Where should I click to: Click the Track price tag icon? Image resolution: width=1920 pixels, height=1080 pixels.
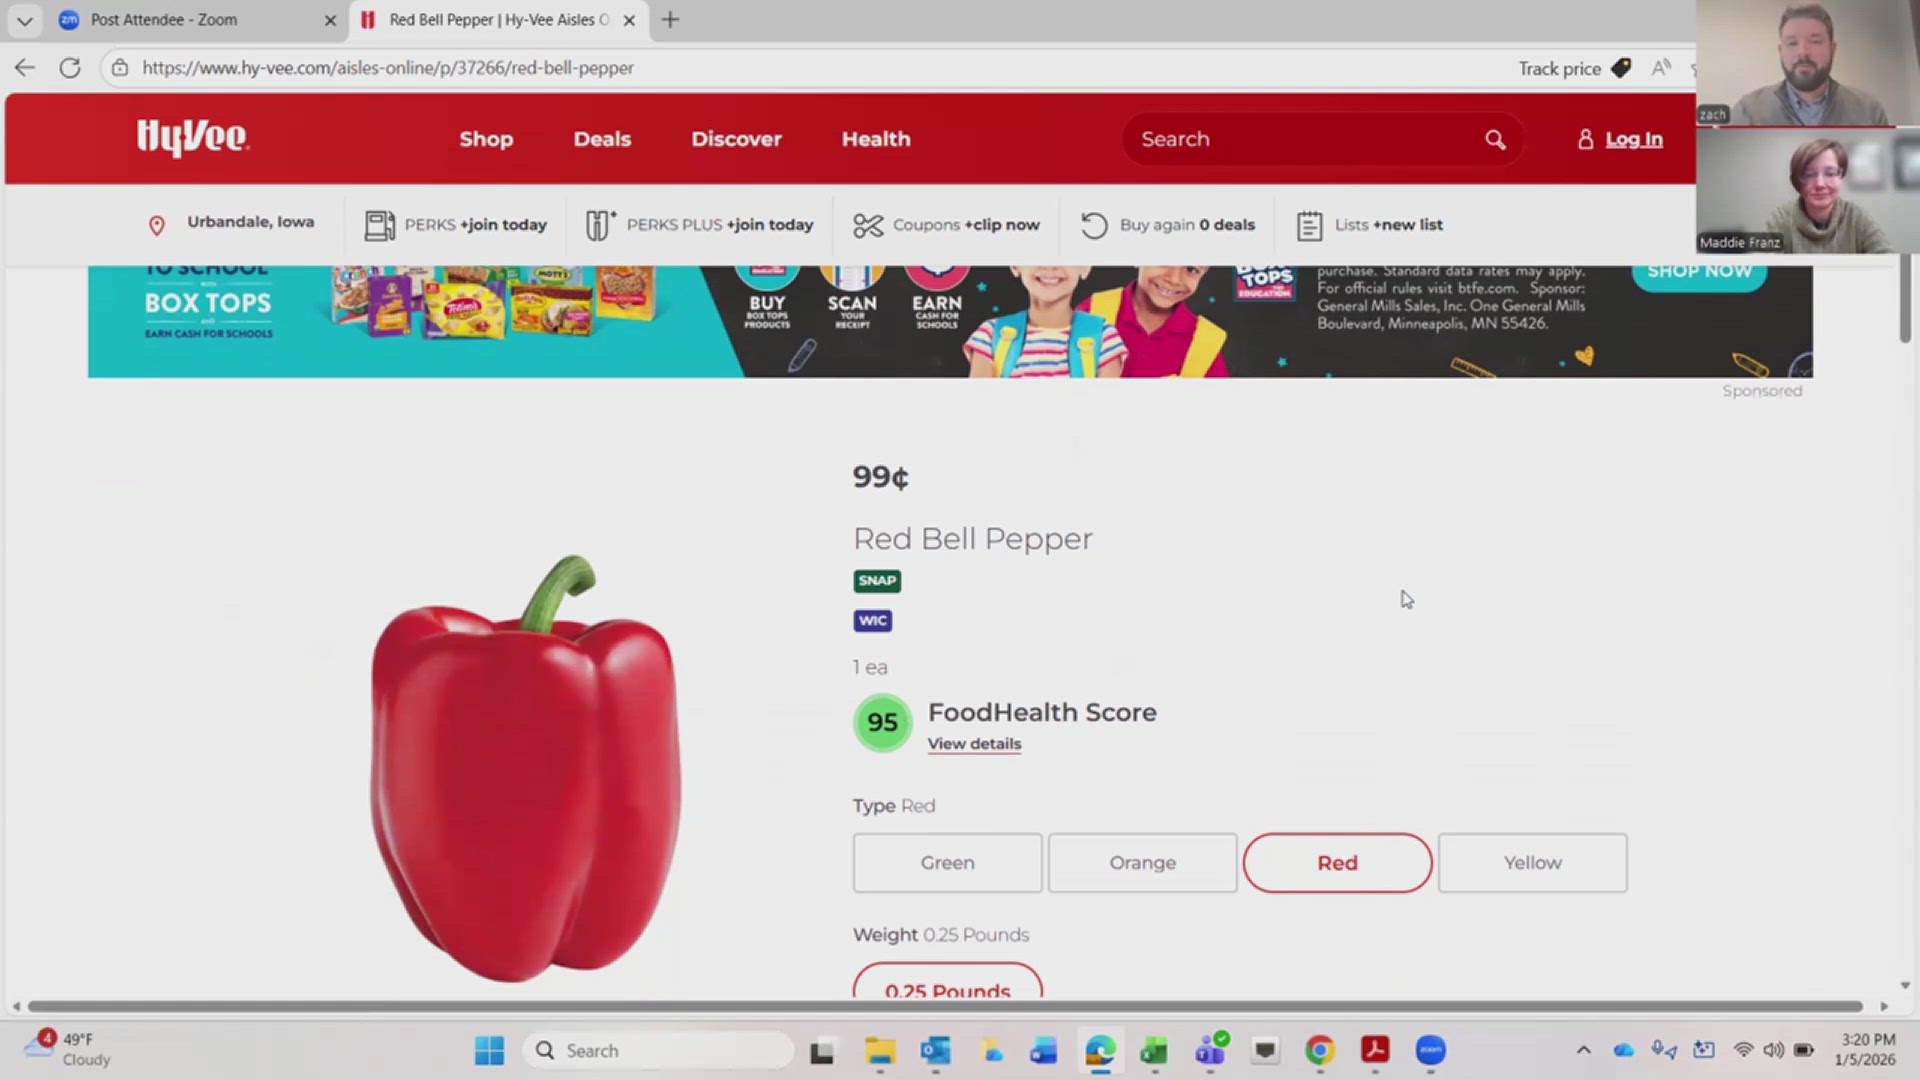click(1620, 68)
